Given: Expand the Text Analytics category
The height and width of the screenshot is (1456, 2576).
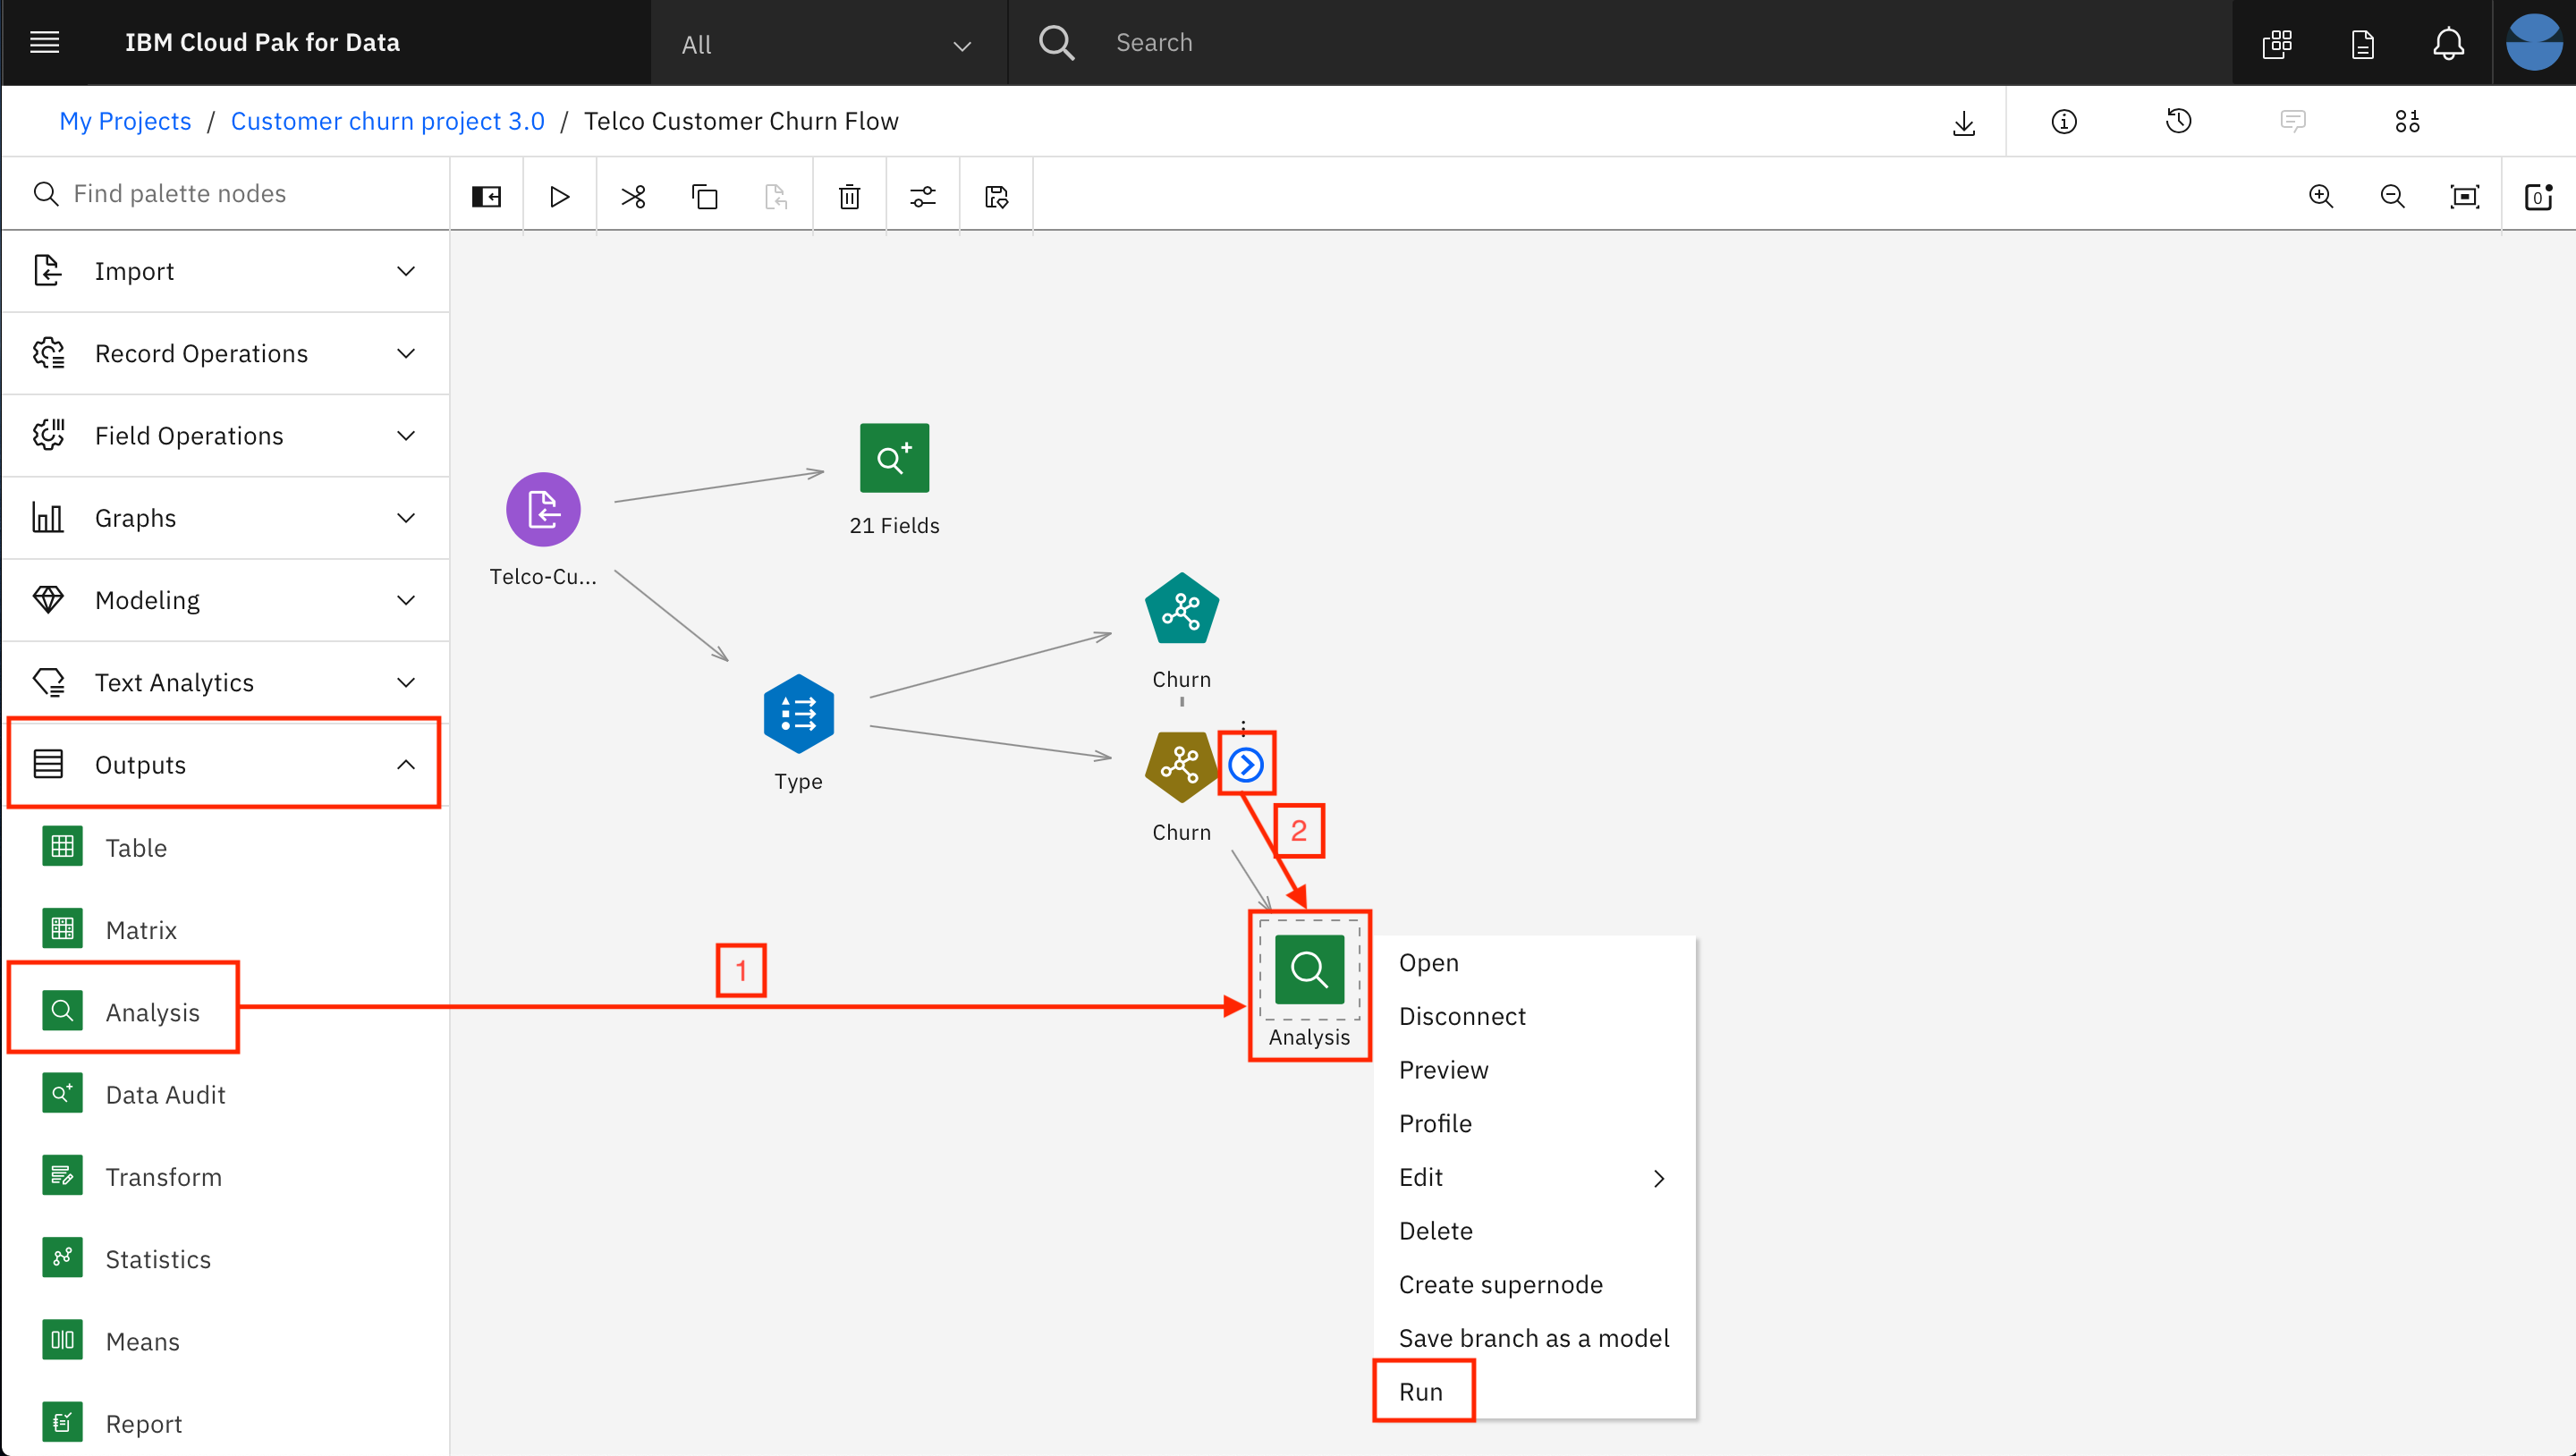Looking at the screenshot, I should pyautogui.click(x=225, y=682).
